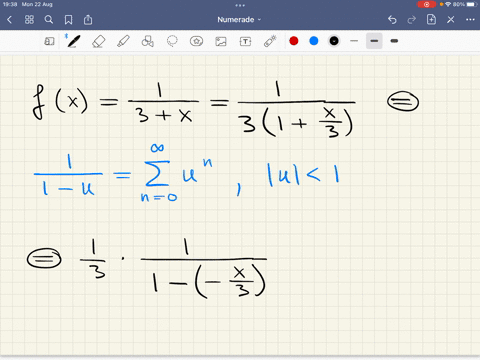The image size is (480, 360).
Task: Toggle the read-only mode icon
Action: click(x=49, y=41)
